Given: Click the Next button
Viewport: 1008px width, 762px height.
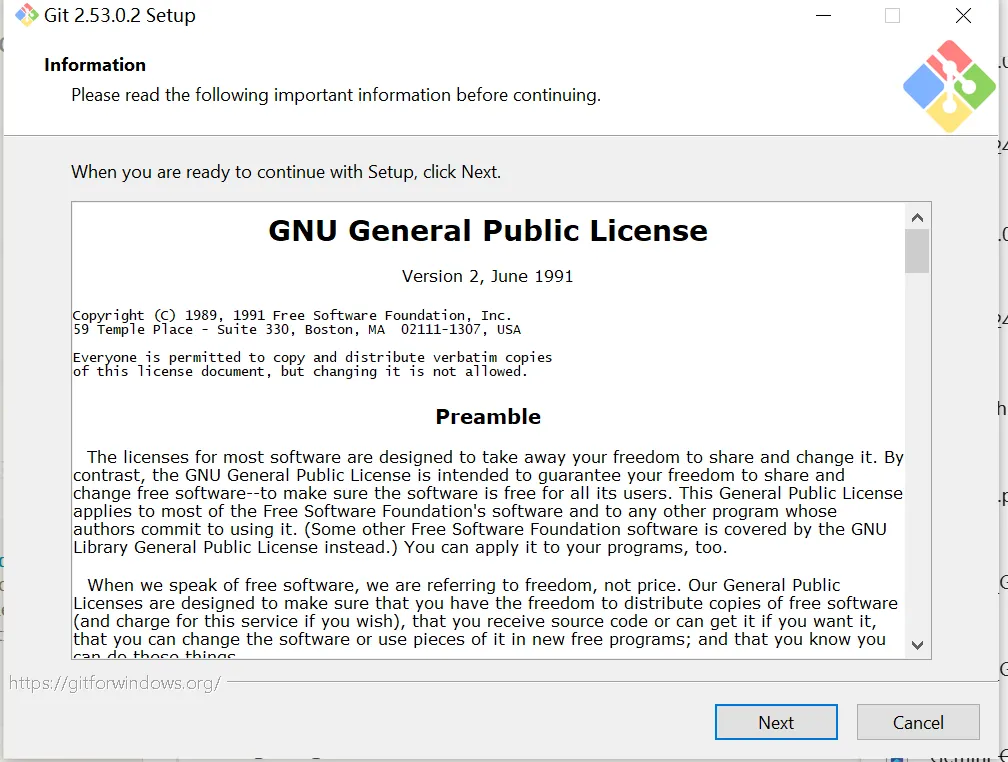Looking at the screenshot, I should pyautogui.click(x=776, y=722).
